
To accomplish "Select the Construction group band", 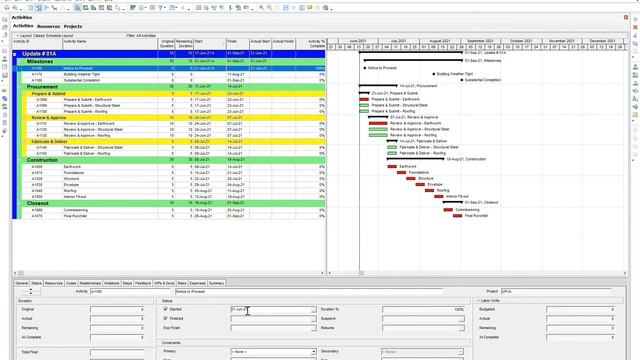I will pos(172,160).
